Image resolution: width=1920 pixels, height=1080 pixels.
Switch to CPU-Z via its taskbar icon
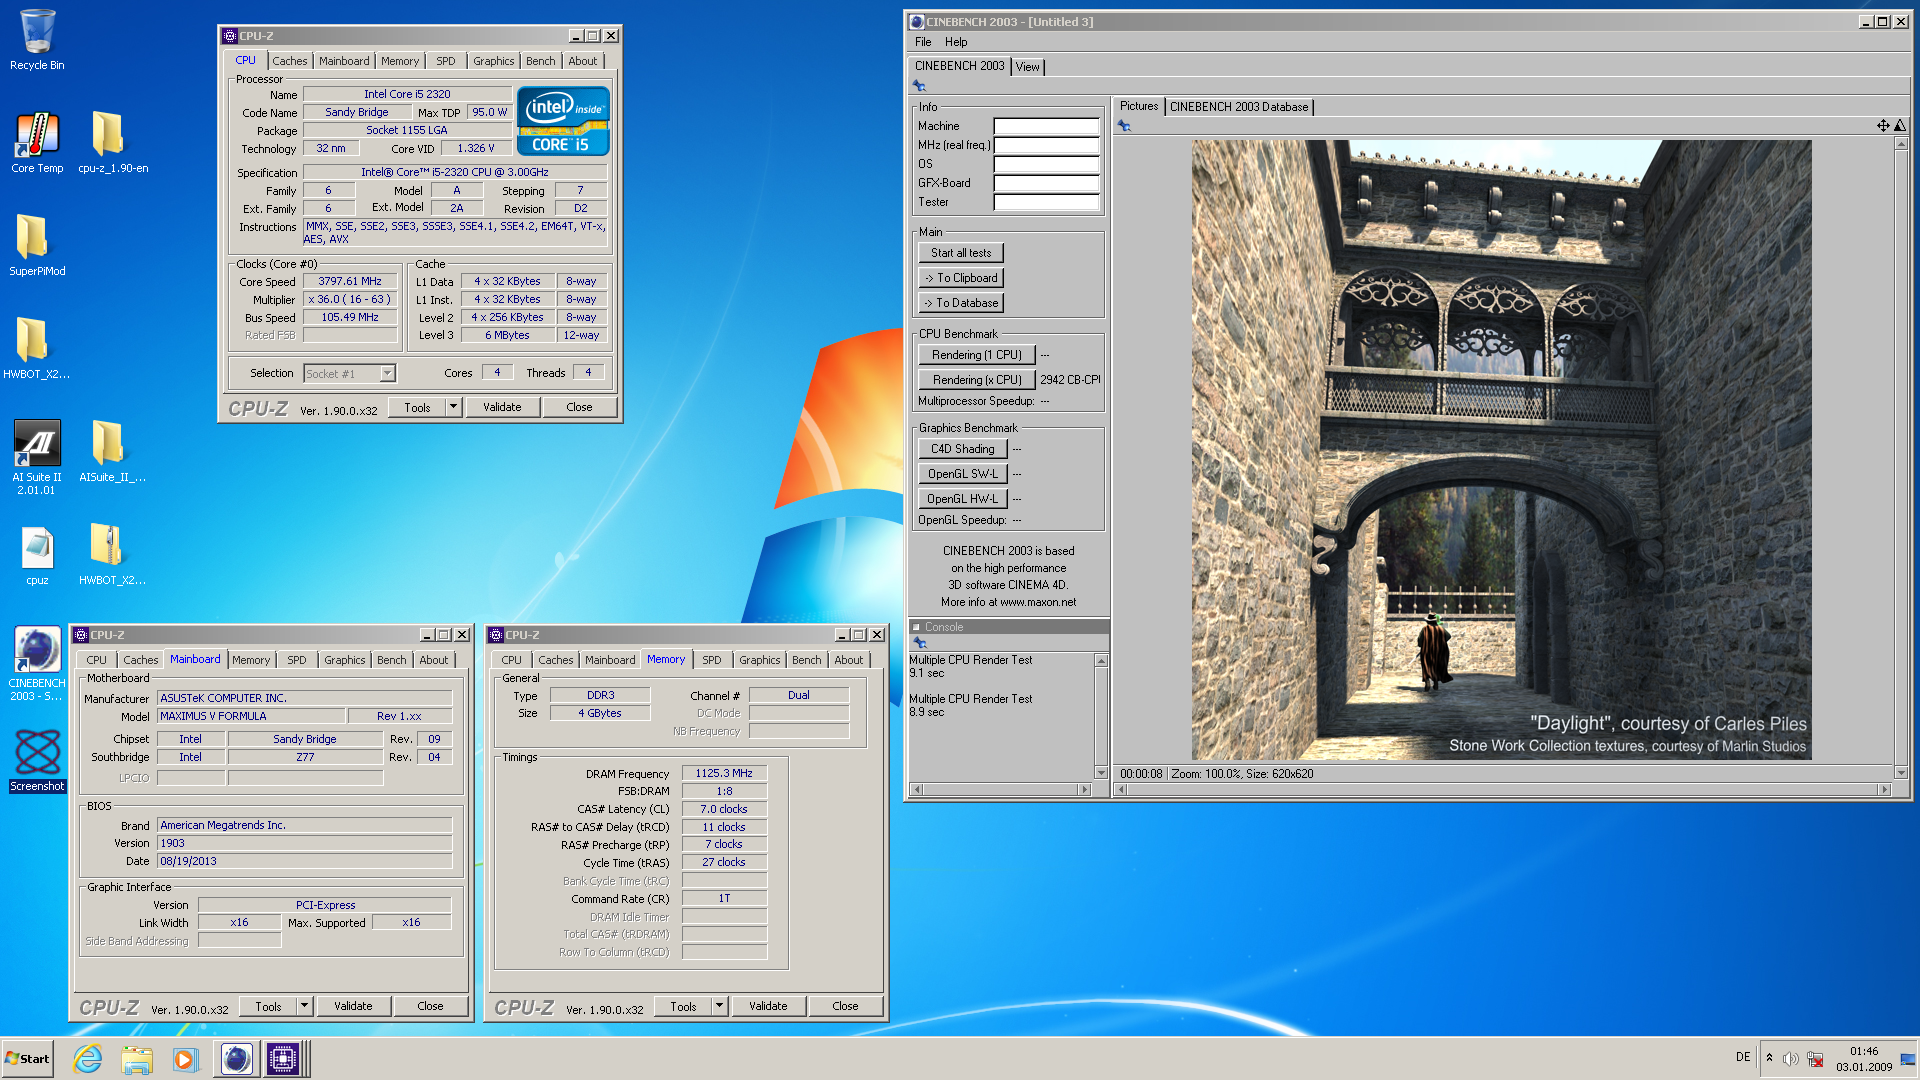click(283, 1059)
